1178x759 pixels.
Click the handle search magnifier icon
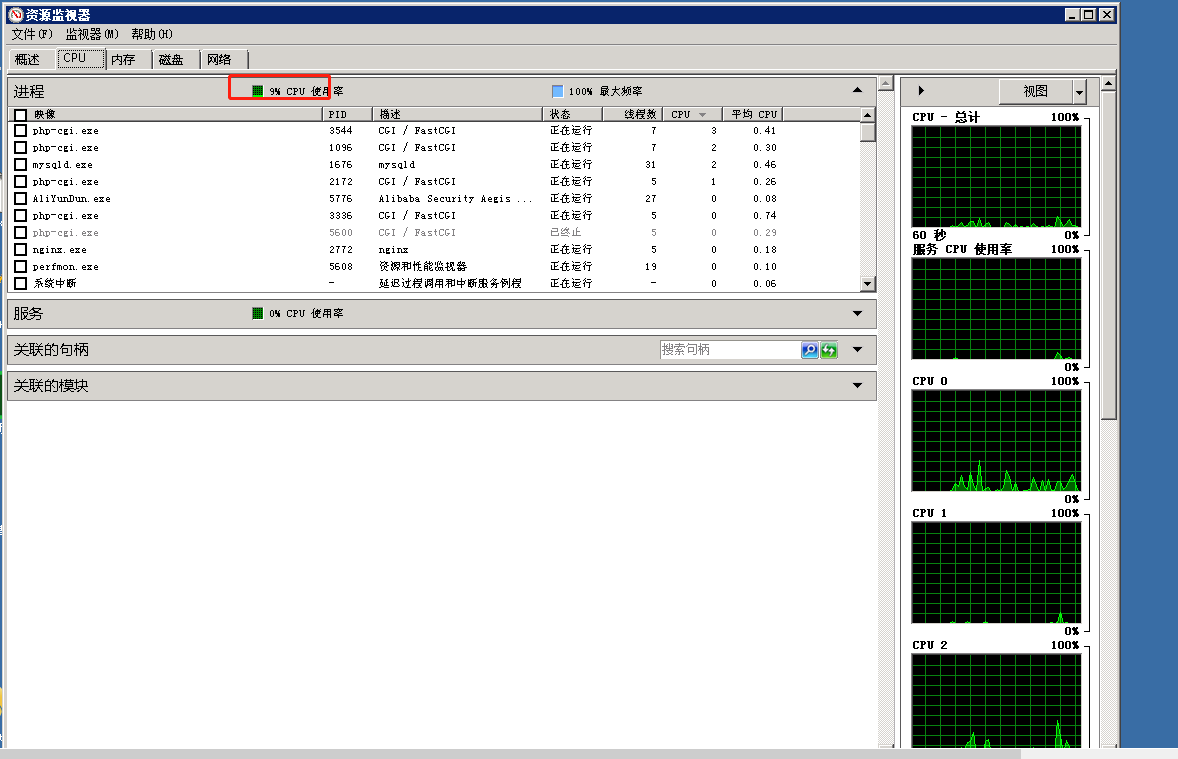809,349
